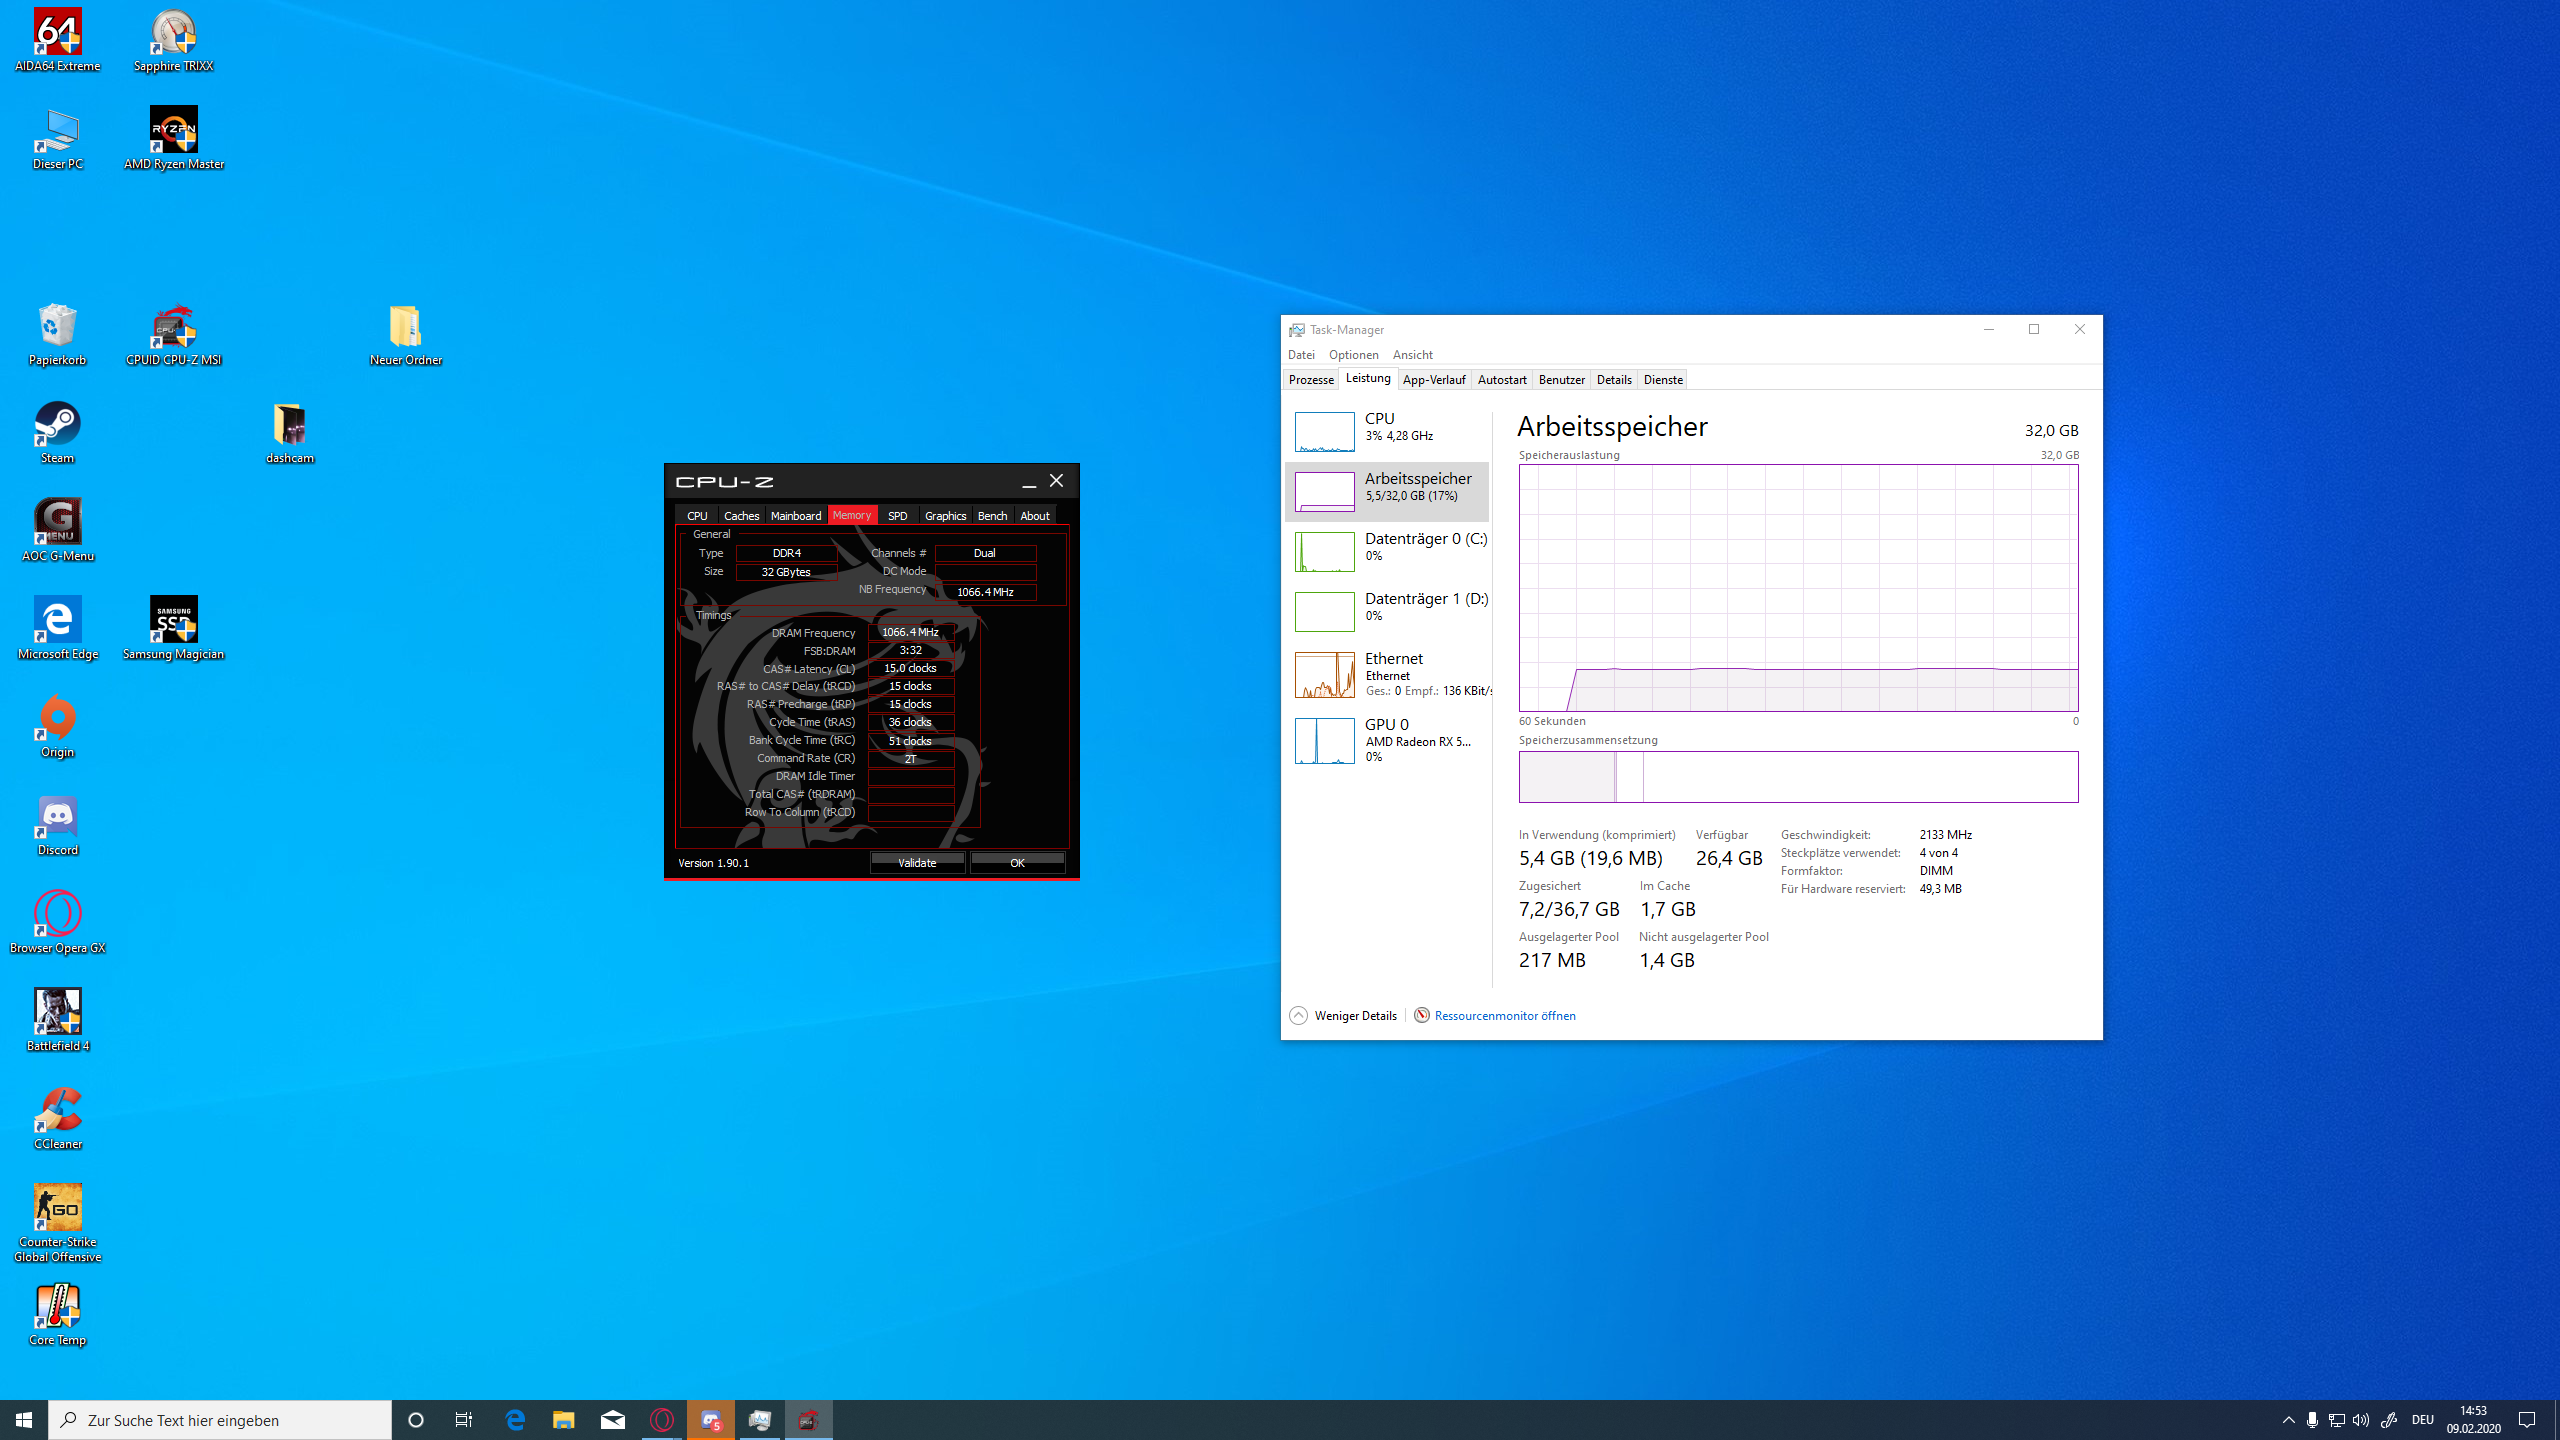Show hidden system tray icons chevron

(x=2288, y=1420)
